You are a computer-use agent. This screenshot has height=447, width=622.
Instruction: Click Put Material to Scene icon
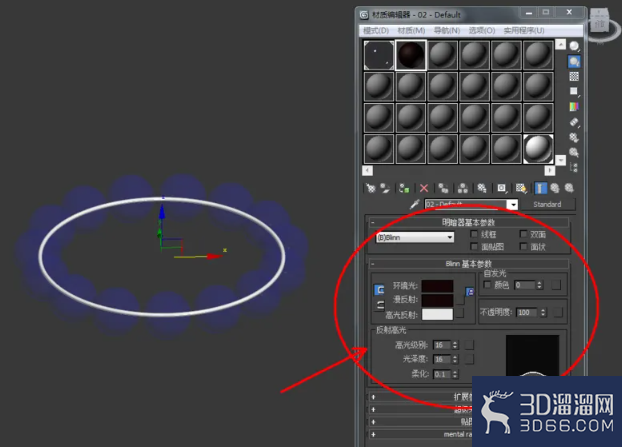[x=385, y=188]
